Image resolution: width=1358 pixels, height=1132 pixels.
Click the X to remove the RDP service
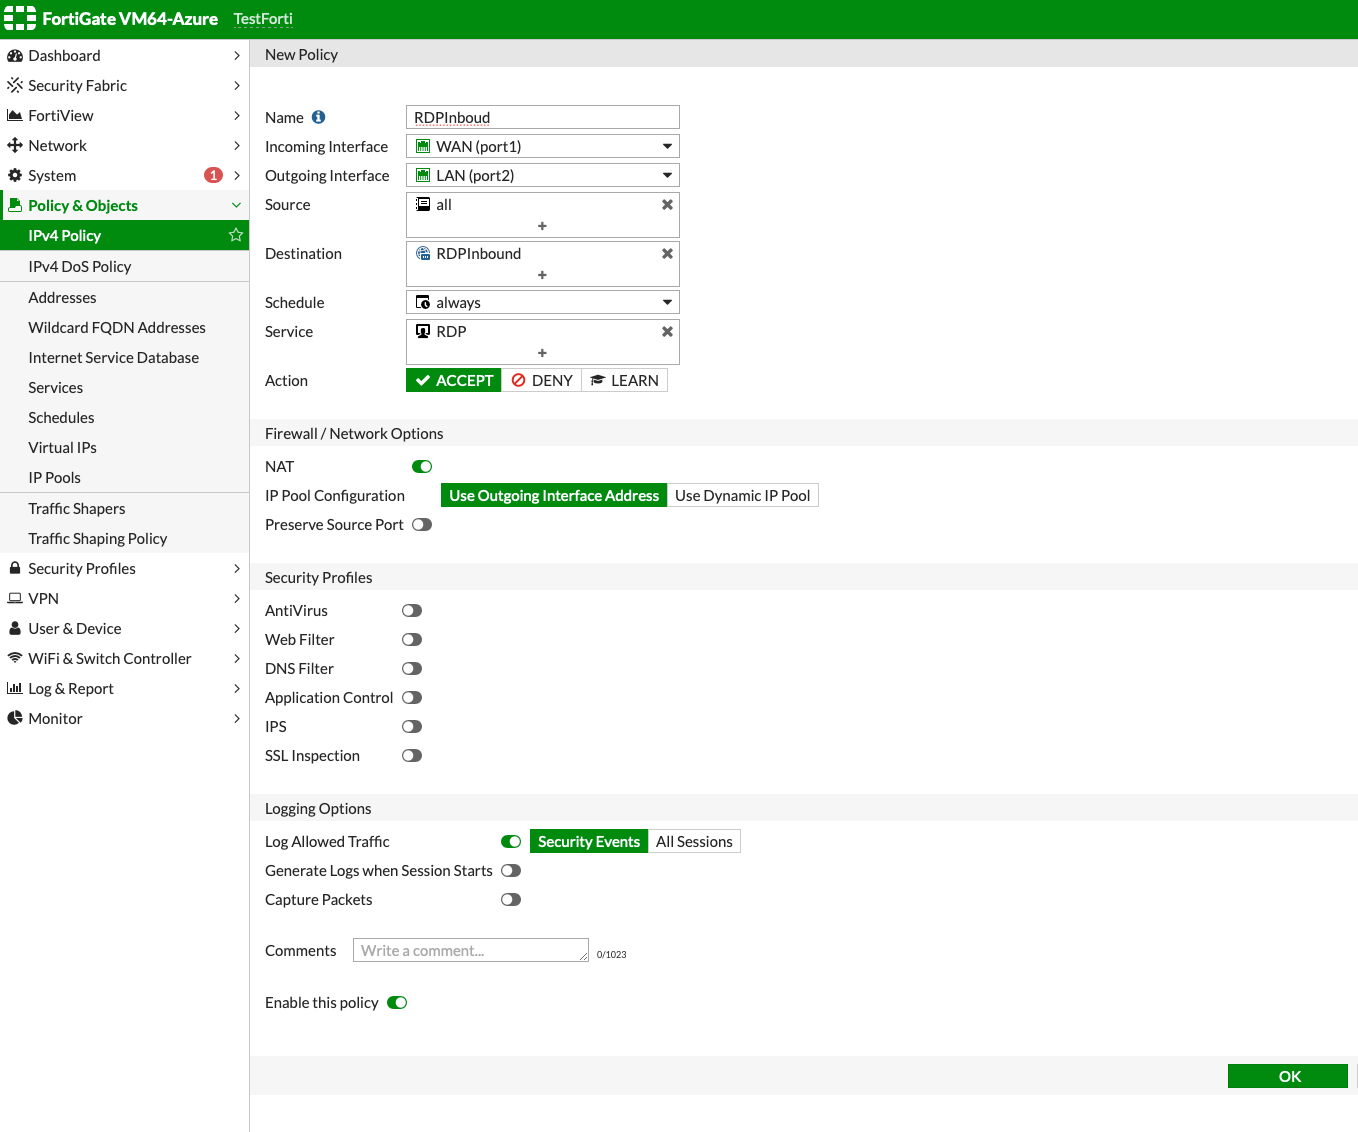point(667,331)
